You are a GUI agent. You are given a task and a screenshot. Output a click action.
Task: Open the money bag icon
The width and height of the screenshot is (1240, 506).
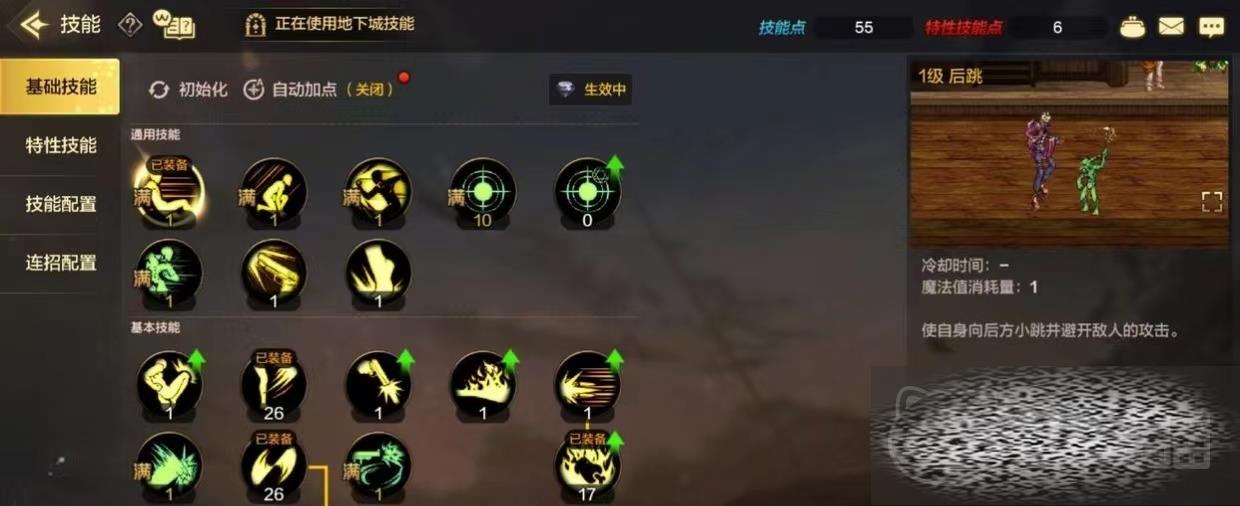1132,27
